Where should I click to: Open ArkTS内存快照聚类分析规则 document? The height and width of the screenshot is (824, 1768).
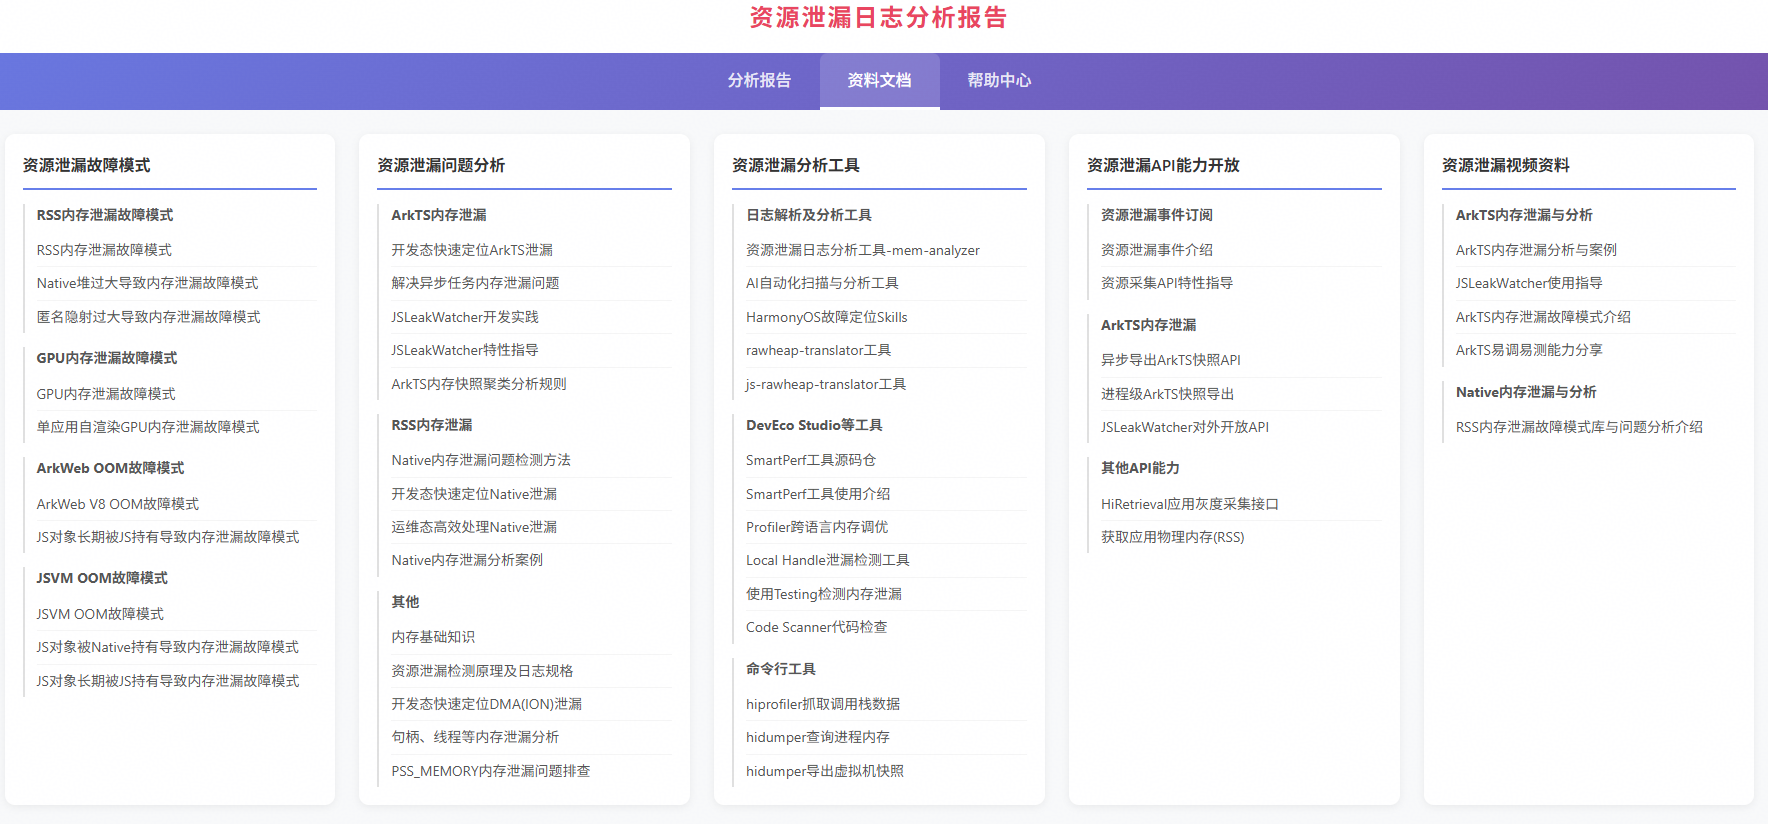[479, 384]
